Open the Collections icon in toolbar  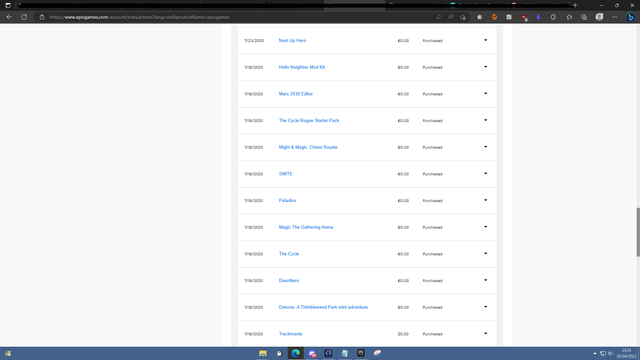point(584,17)
